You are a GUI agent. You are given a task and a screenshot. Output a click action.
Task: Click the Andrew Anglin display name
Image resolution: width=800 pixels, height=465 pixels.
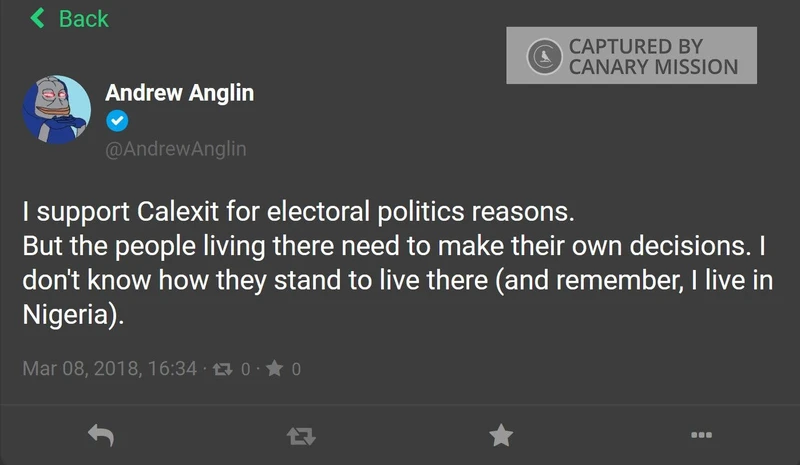180,93
